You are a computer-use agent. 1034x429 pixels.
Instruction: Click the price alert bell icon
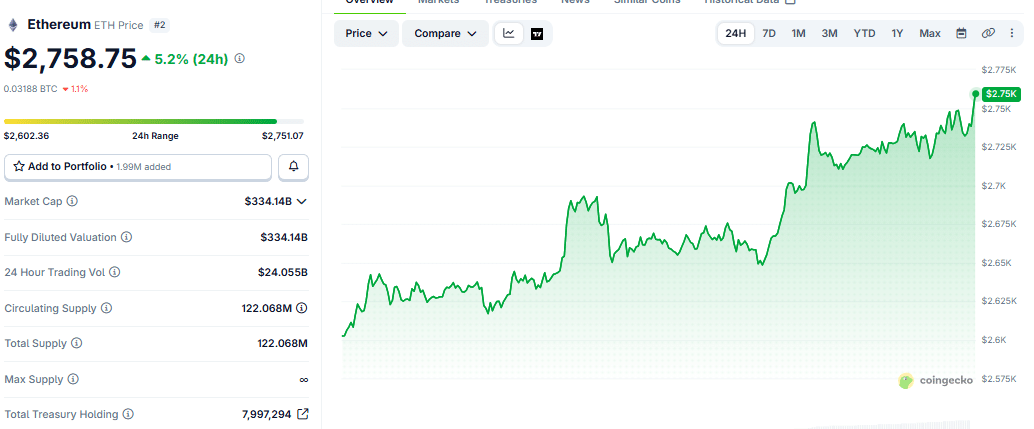(293, 167)
